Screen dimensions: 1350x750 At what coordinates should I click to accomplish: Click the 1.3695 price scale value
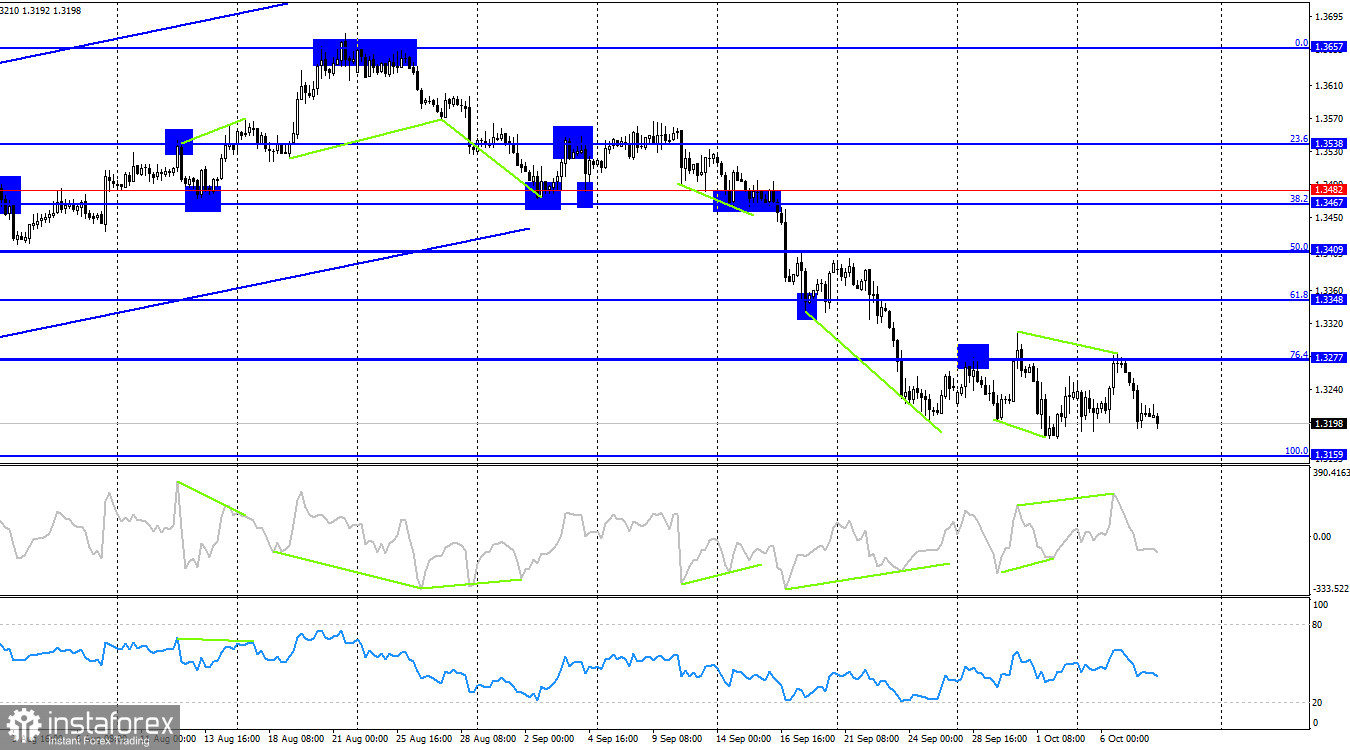tap(1329, 17)
